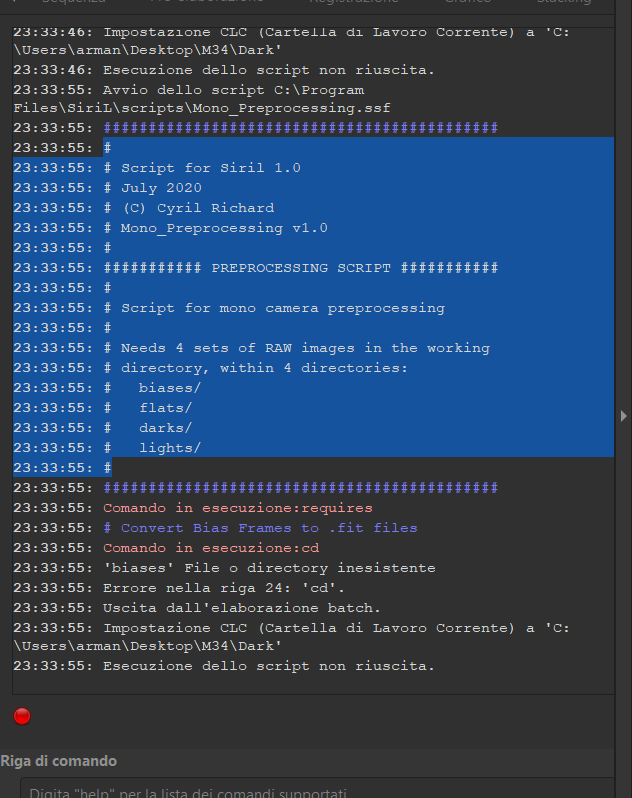
Task: Select the 'July 2020' log line
Action: click(x=161, y=188)
